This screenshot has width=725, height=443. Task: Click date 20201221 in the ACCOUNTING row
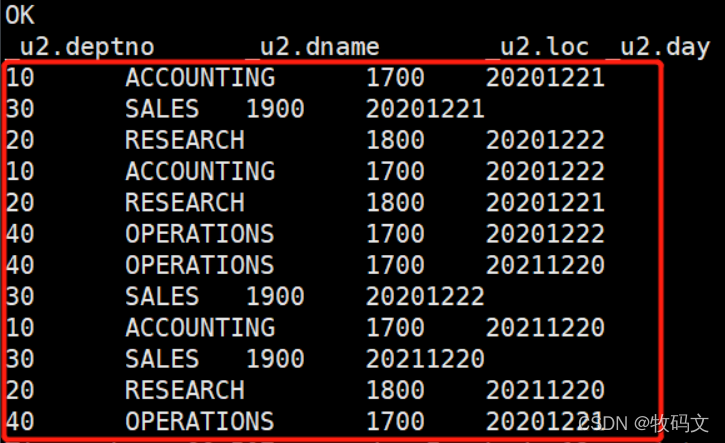pyautogui.click(x=545, y=77)
